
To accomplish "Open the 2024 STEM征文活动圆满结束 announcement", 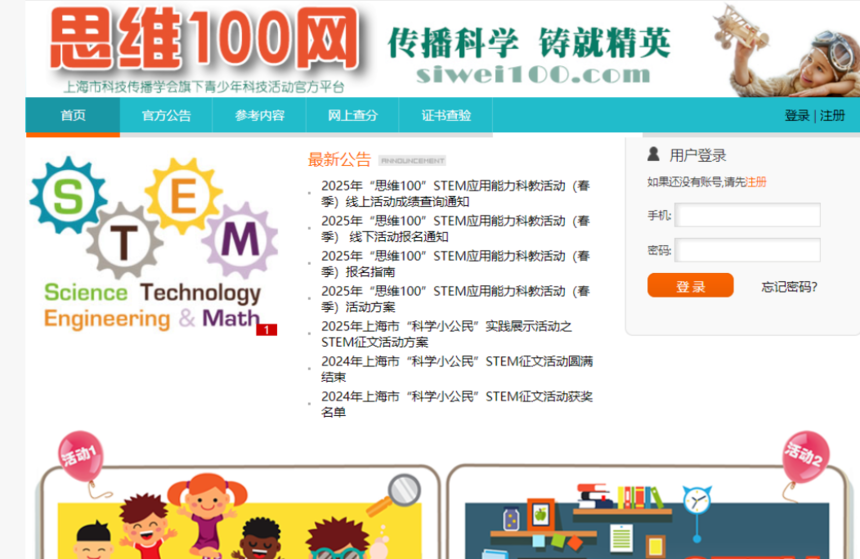I will tap(457, 369).
